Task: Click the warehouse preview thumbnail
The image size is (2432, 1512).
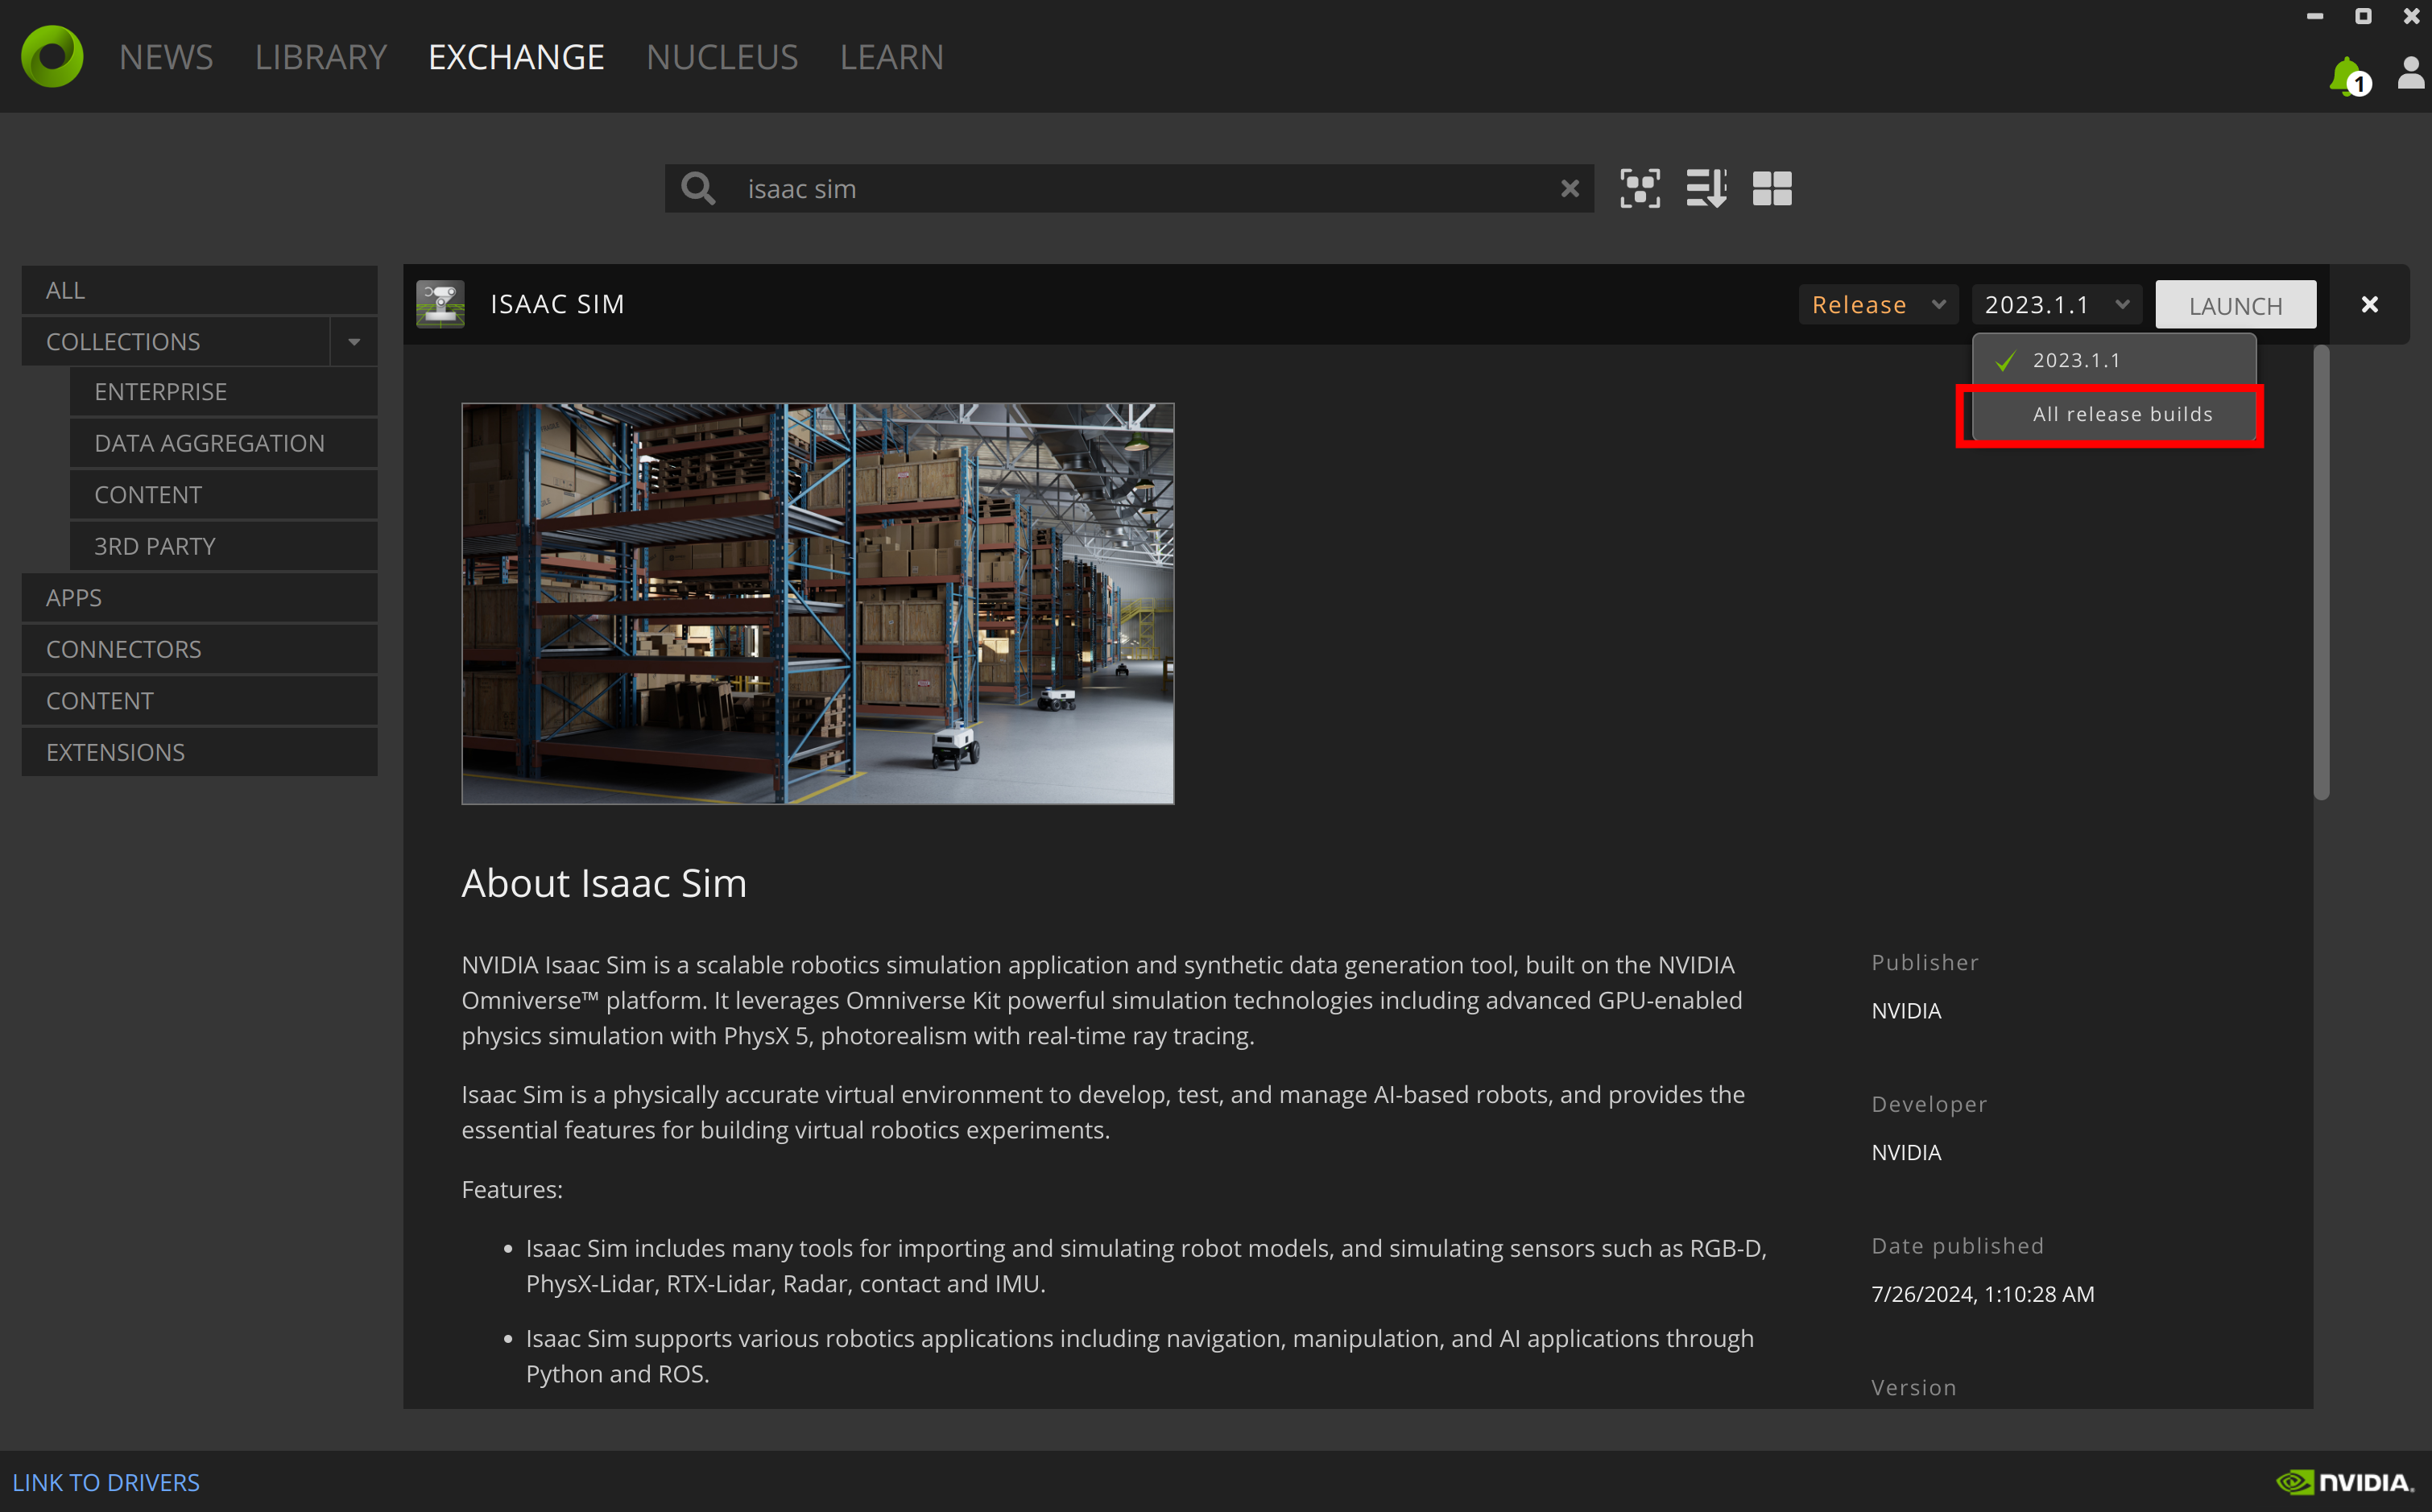Action: [x=817, y=603]
